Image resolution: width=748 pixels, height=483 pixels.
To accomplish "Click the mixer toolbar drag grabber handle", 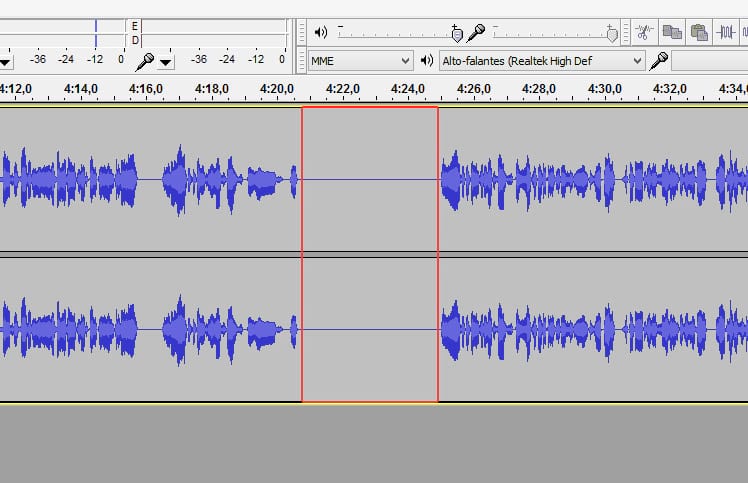I will (301, 32).
